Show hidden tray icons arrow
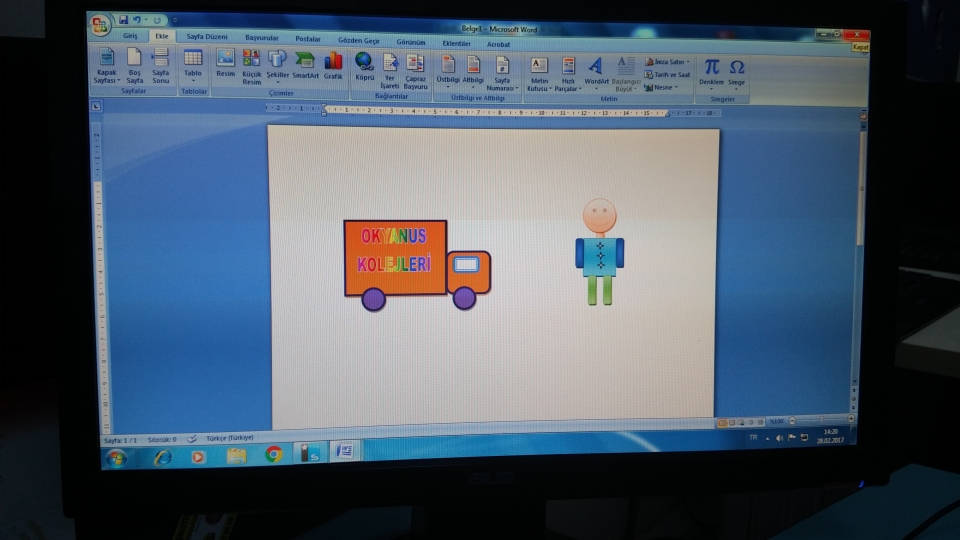This screenshot has height=540, width=960. (767, 438)
